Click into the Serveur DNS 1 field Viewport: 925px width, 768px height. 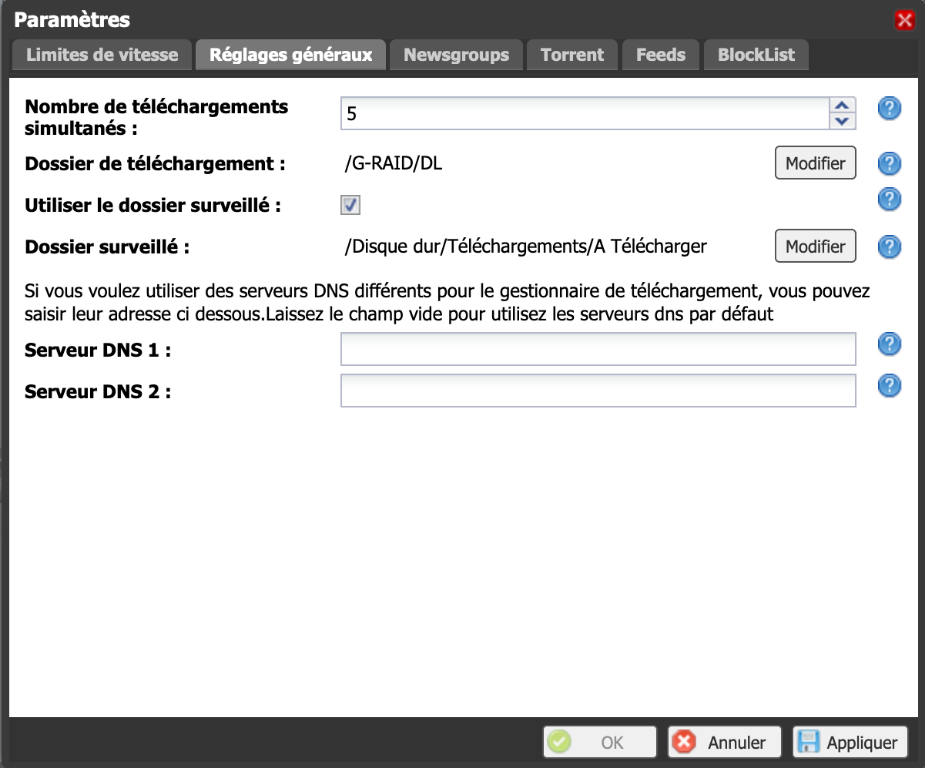click(x=598, y=350)
